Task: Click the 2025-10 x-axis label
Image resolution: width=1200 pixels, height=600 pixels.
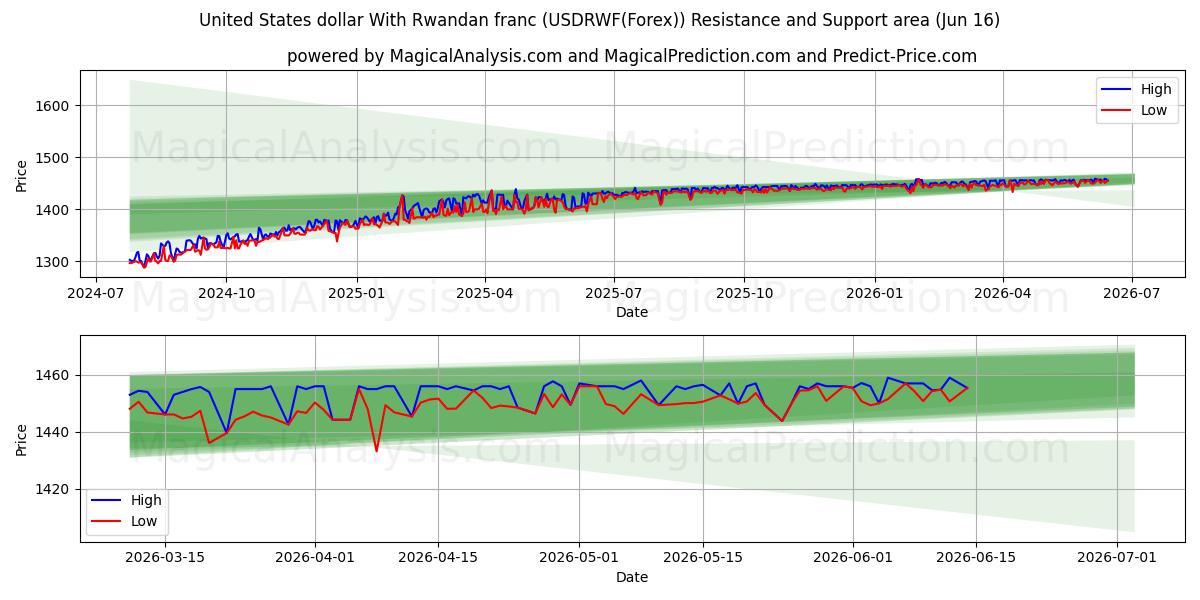Action: pyautogui.click(x=743, y=293)
